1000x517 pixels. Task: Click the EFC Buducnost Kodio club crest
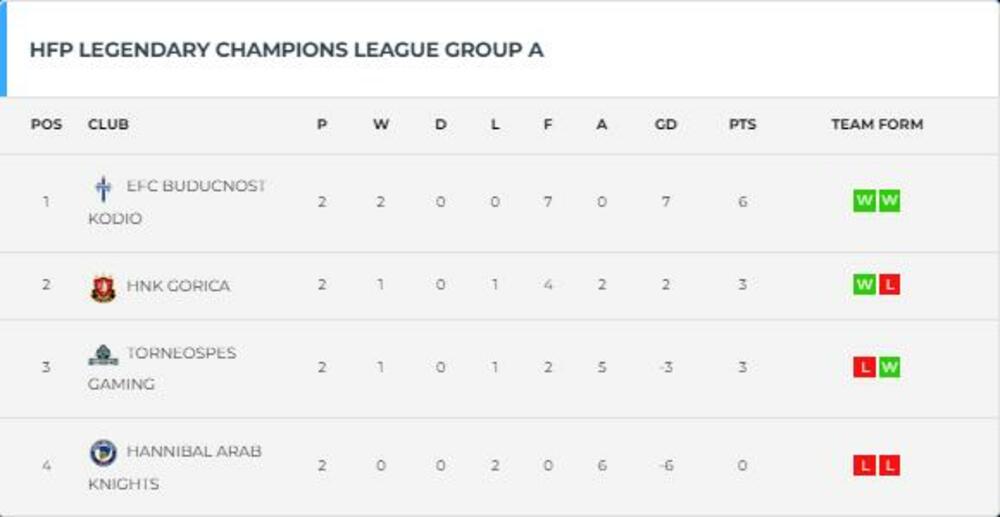102,188
